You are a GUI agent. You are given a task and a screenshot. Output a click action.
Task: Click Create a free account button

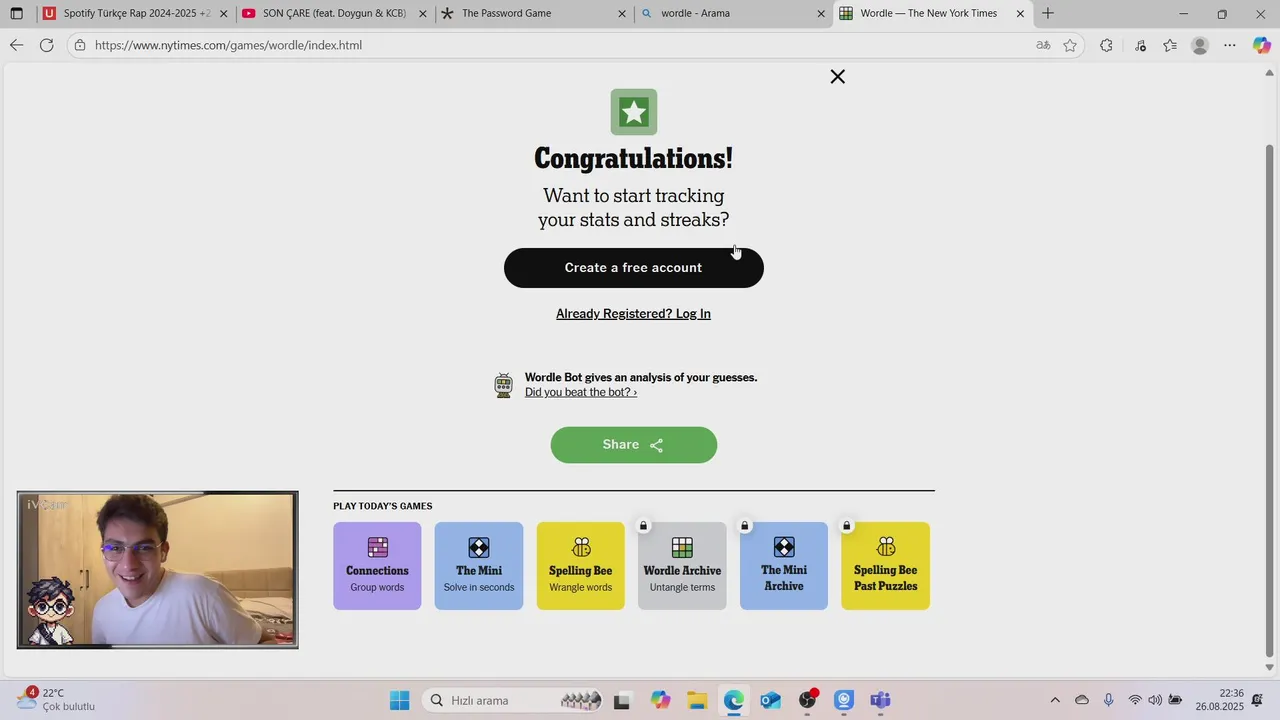(634, 268)
